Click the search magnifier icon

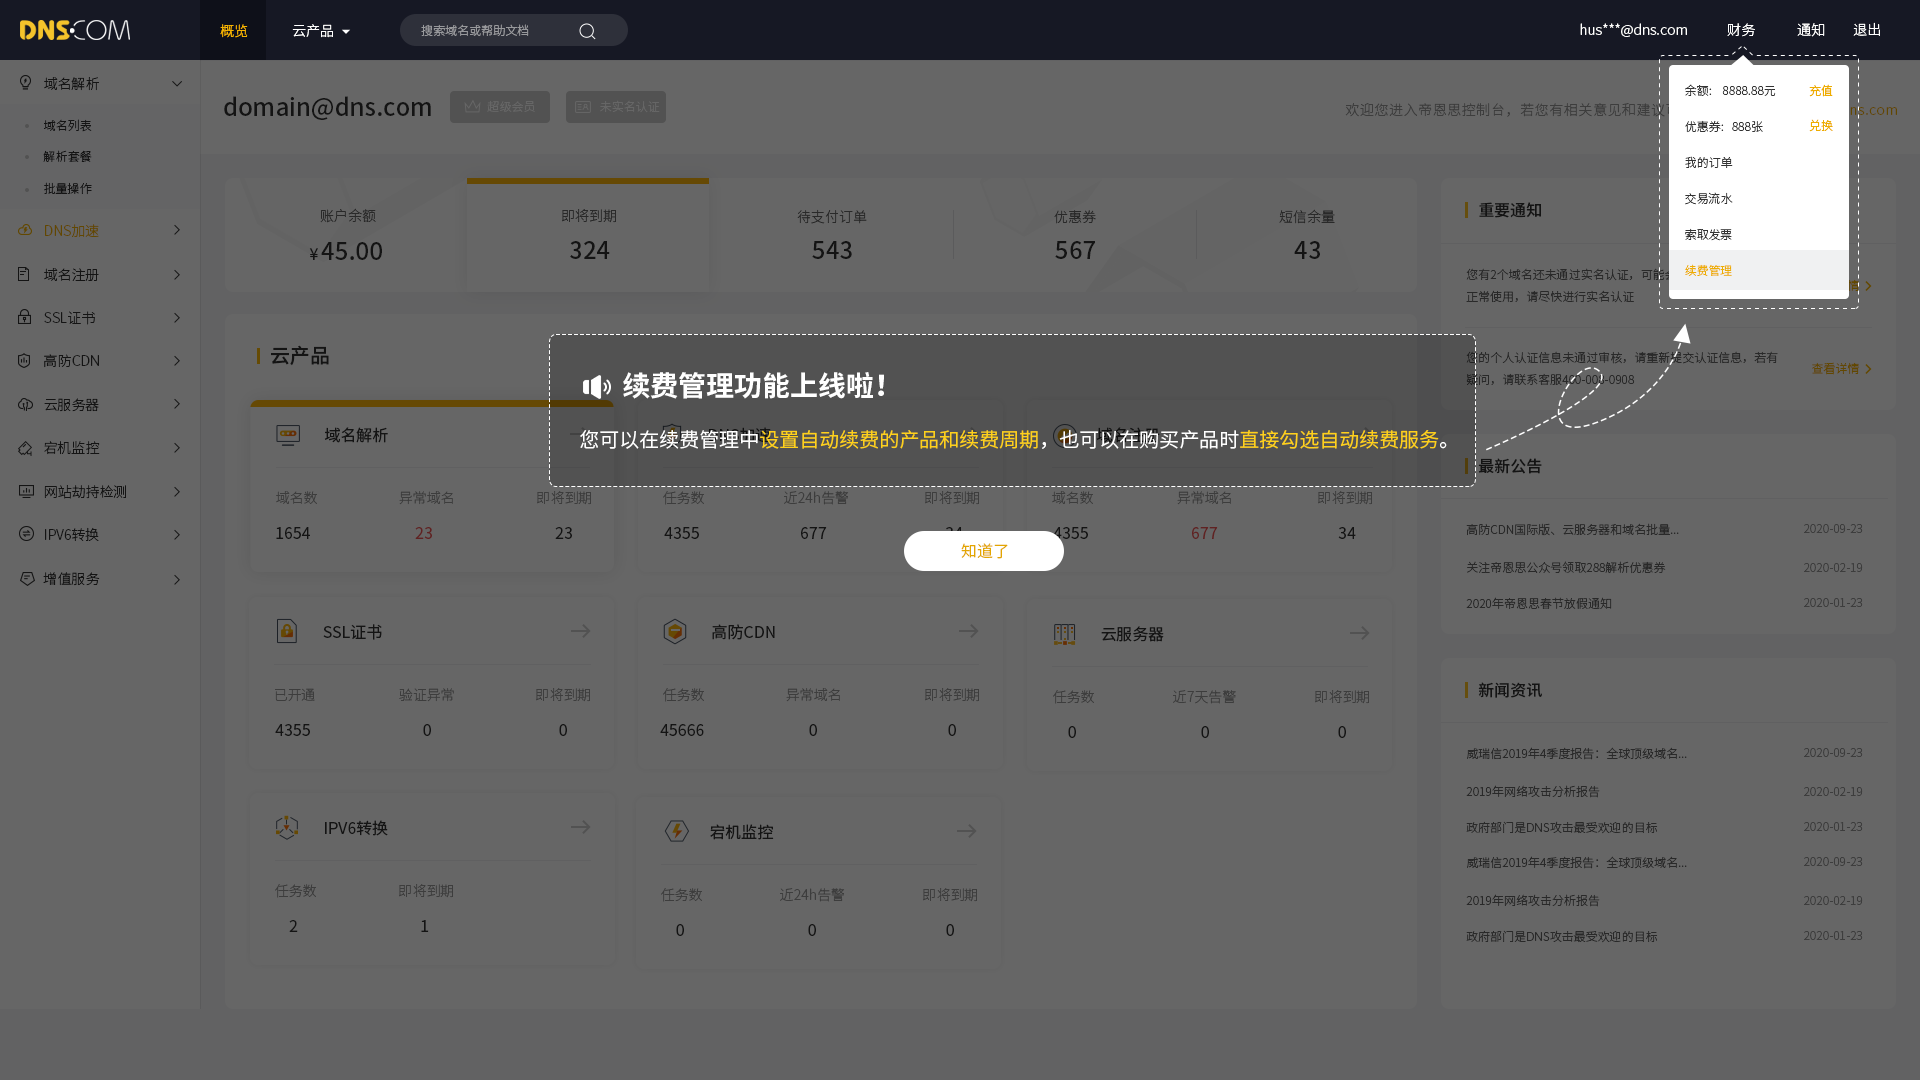tap(587, 31)
